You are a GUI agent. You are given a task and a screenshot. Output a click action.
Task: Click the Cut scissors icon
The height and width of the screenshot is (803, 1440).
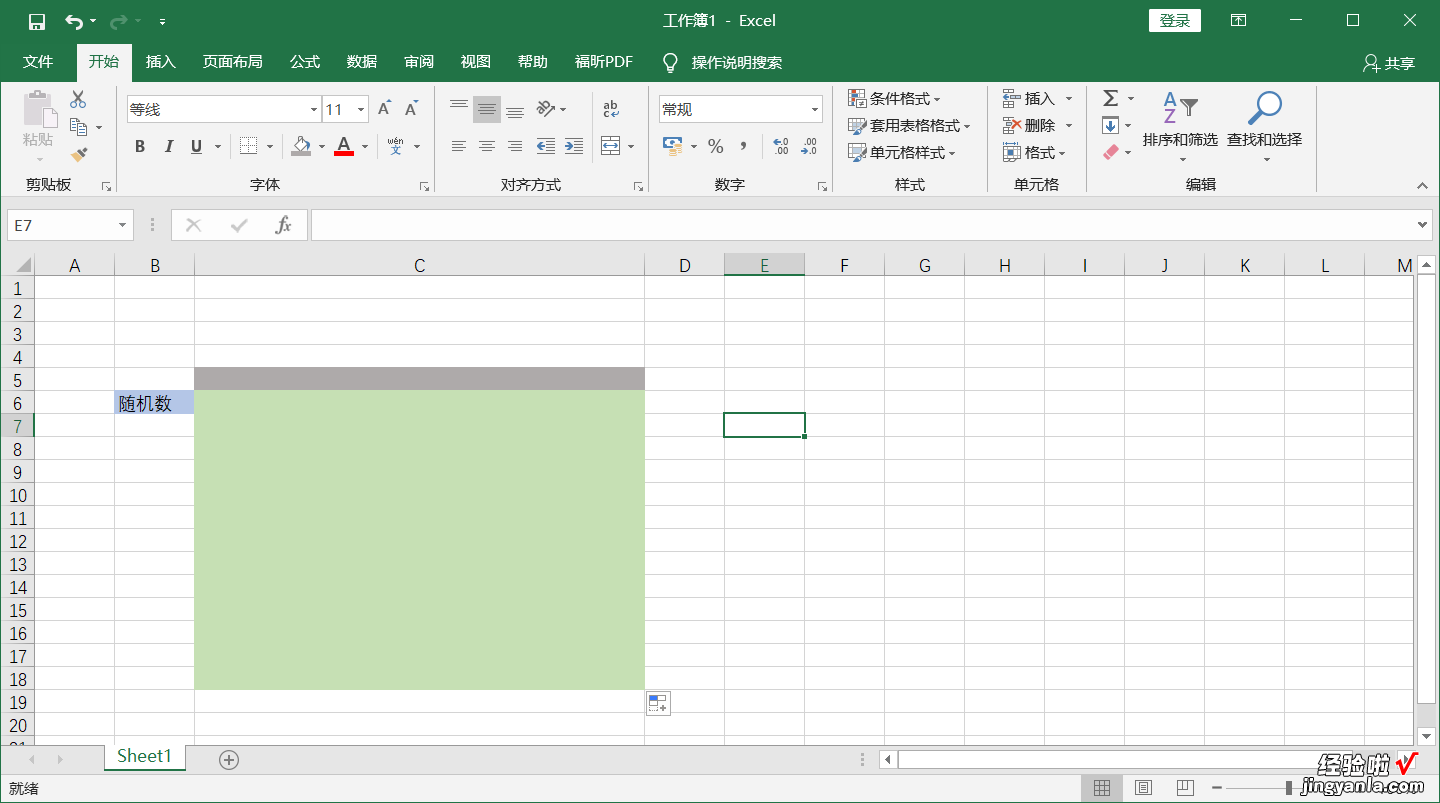78,99
